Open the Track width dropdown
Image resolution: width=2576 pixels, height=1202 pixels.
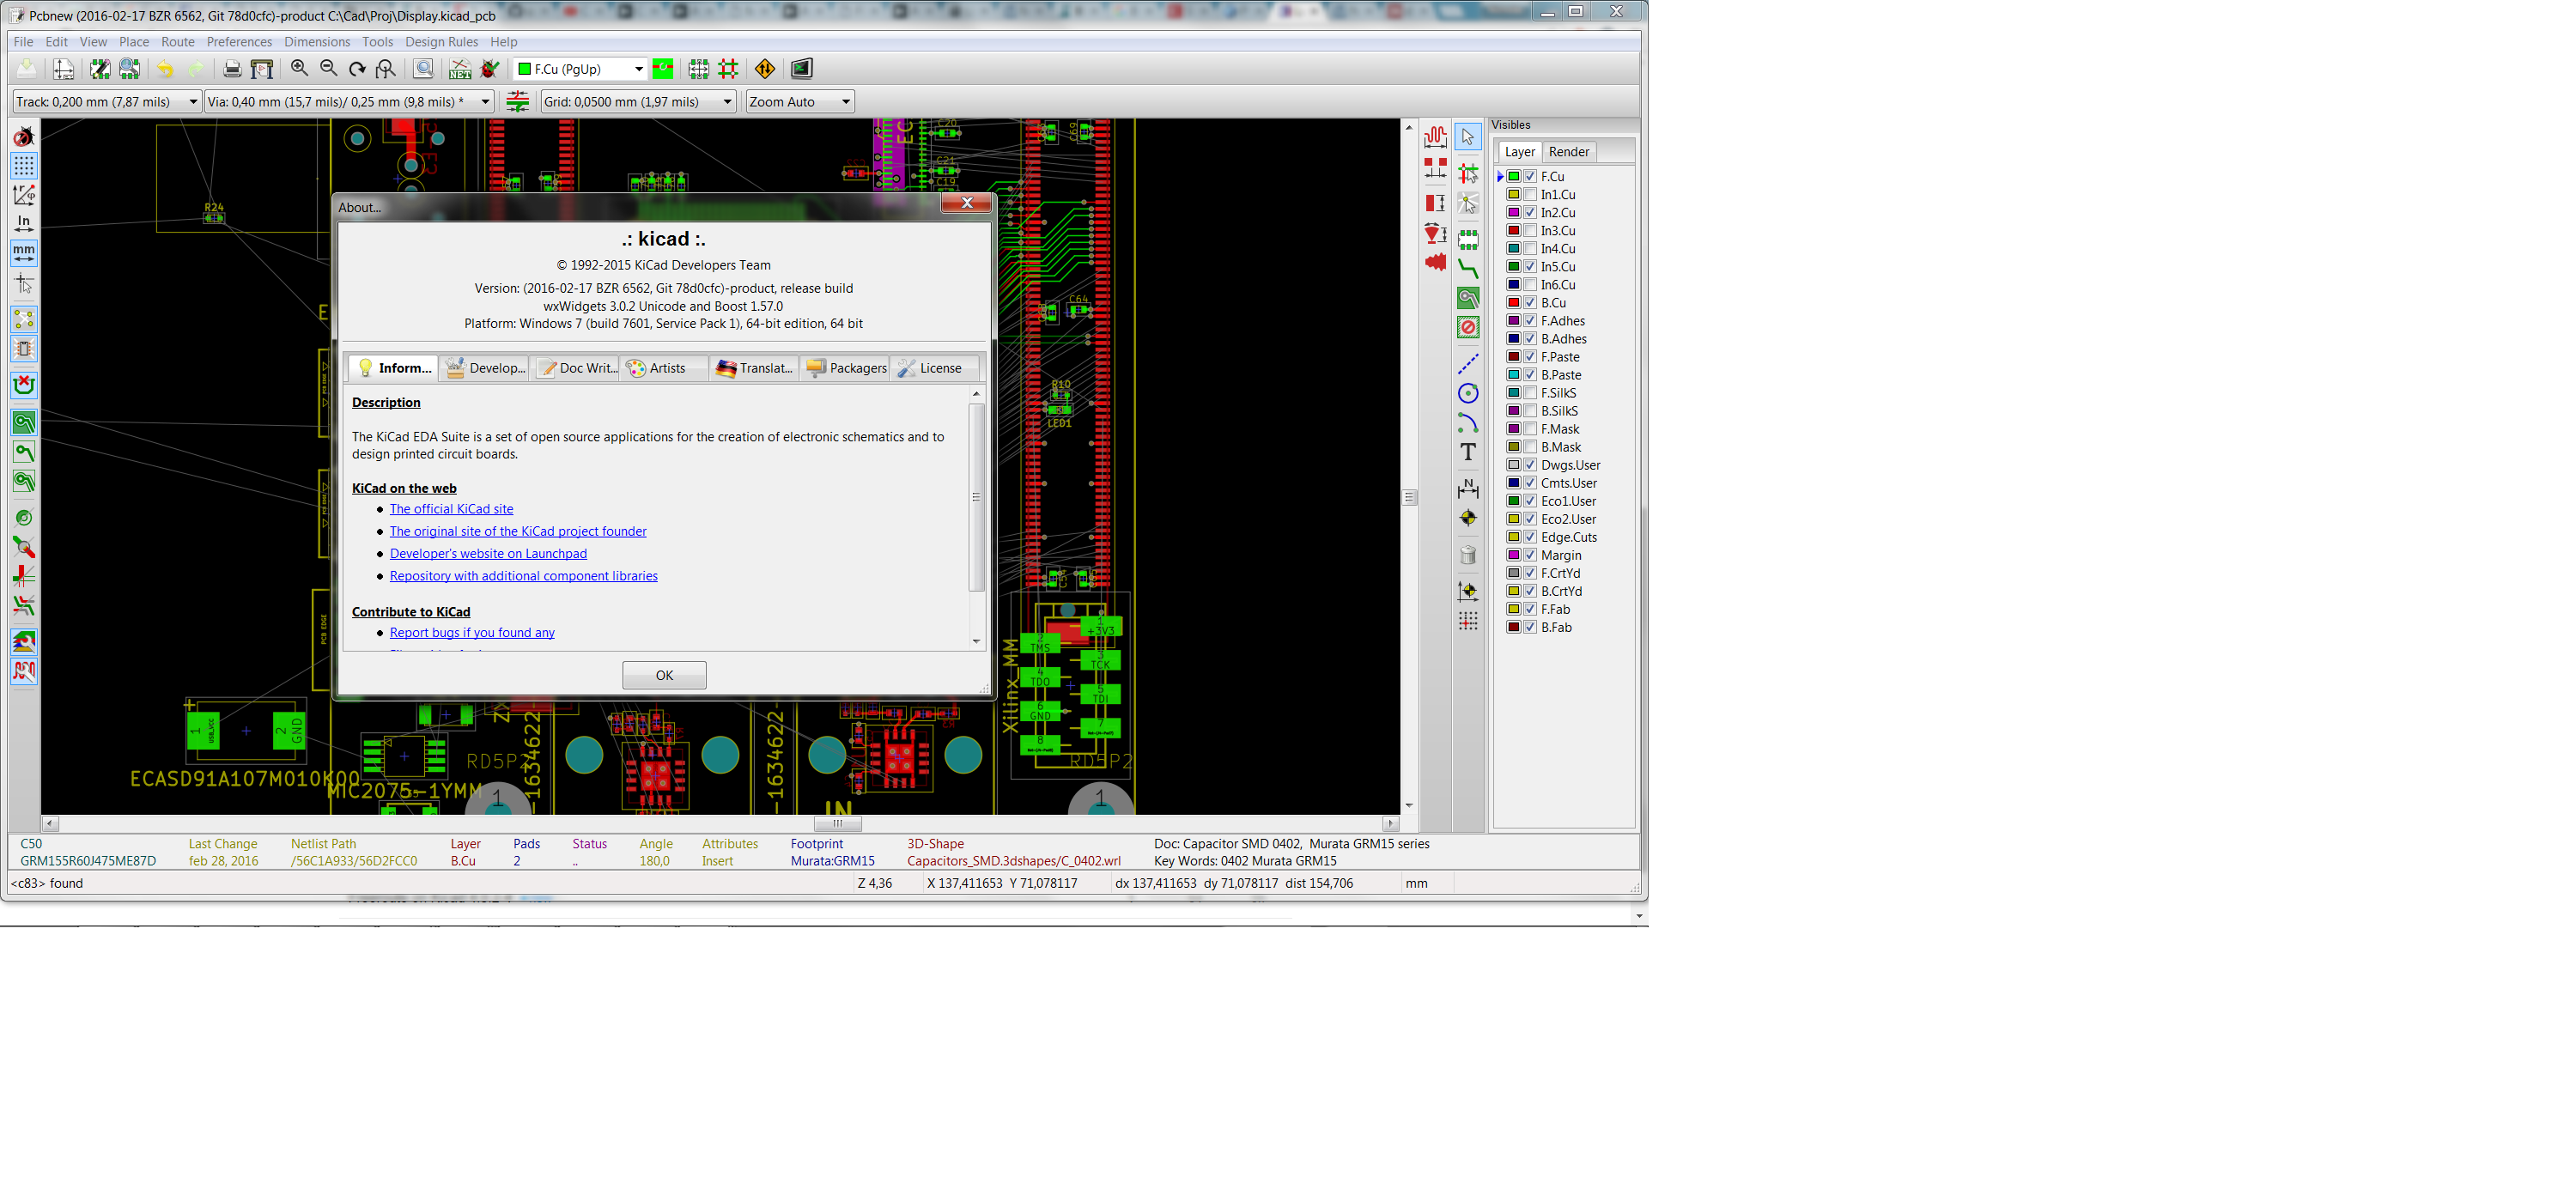click(x=106, y=102)
